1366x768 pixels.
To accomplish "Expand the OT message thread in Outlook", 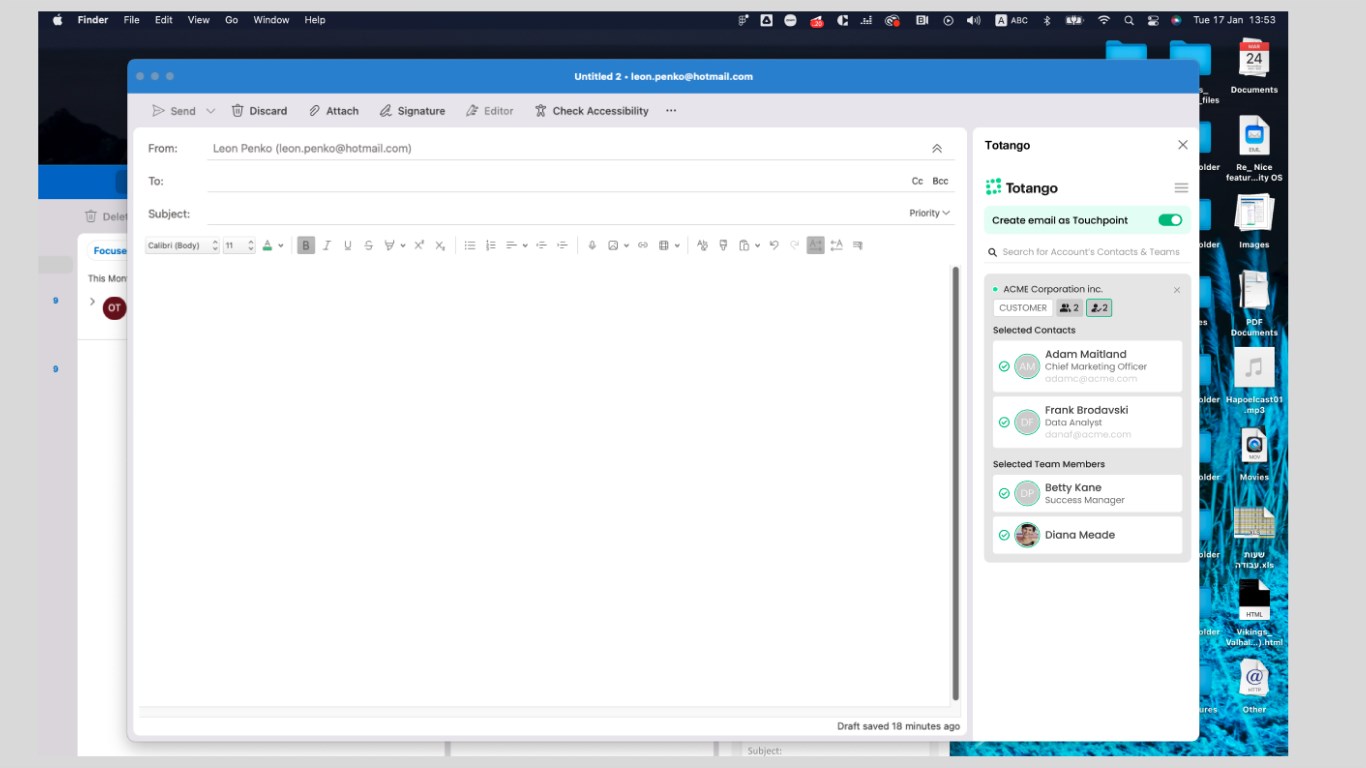I will coord(92,301).
